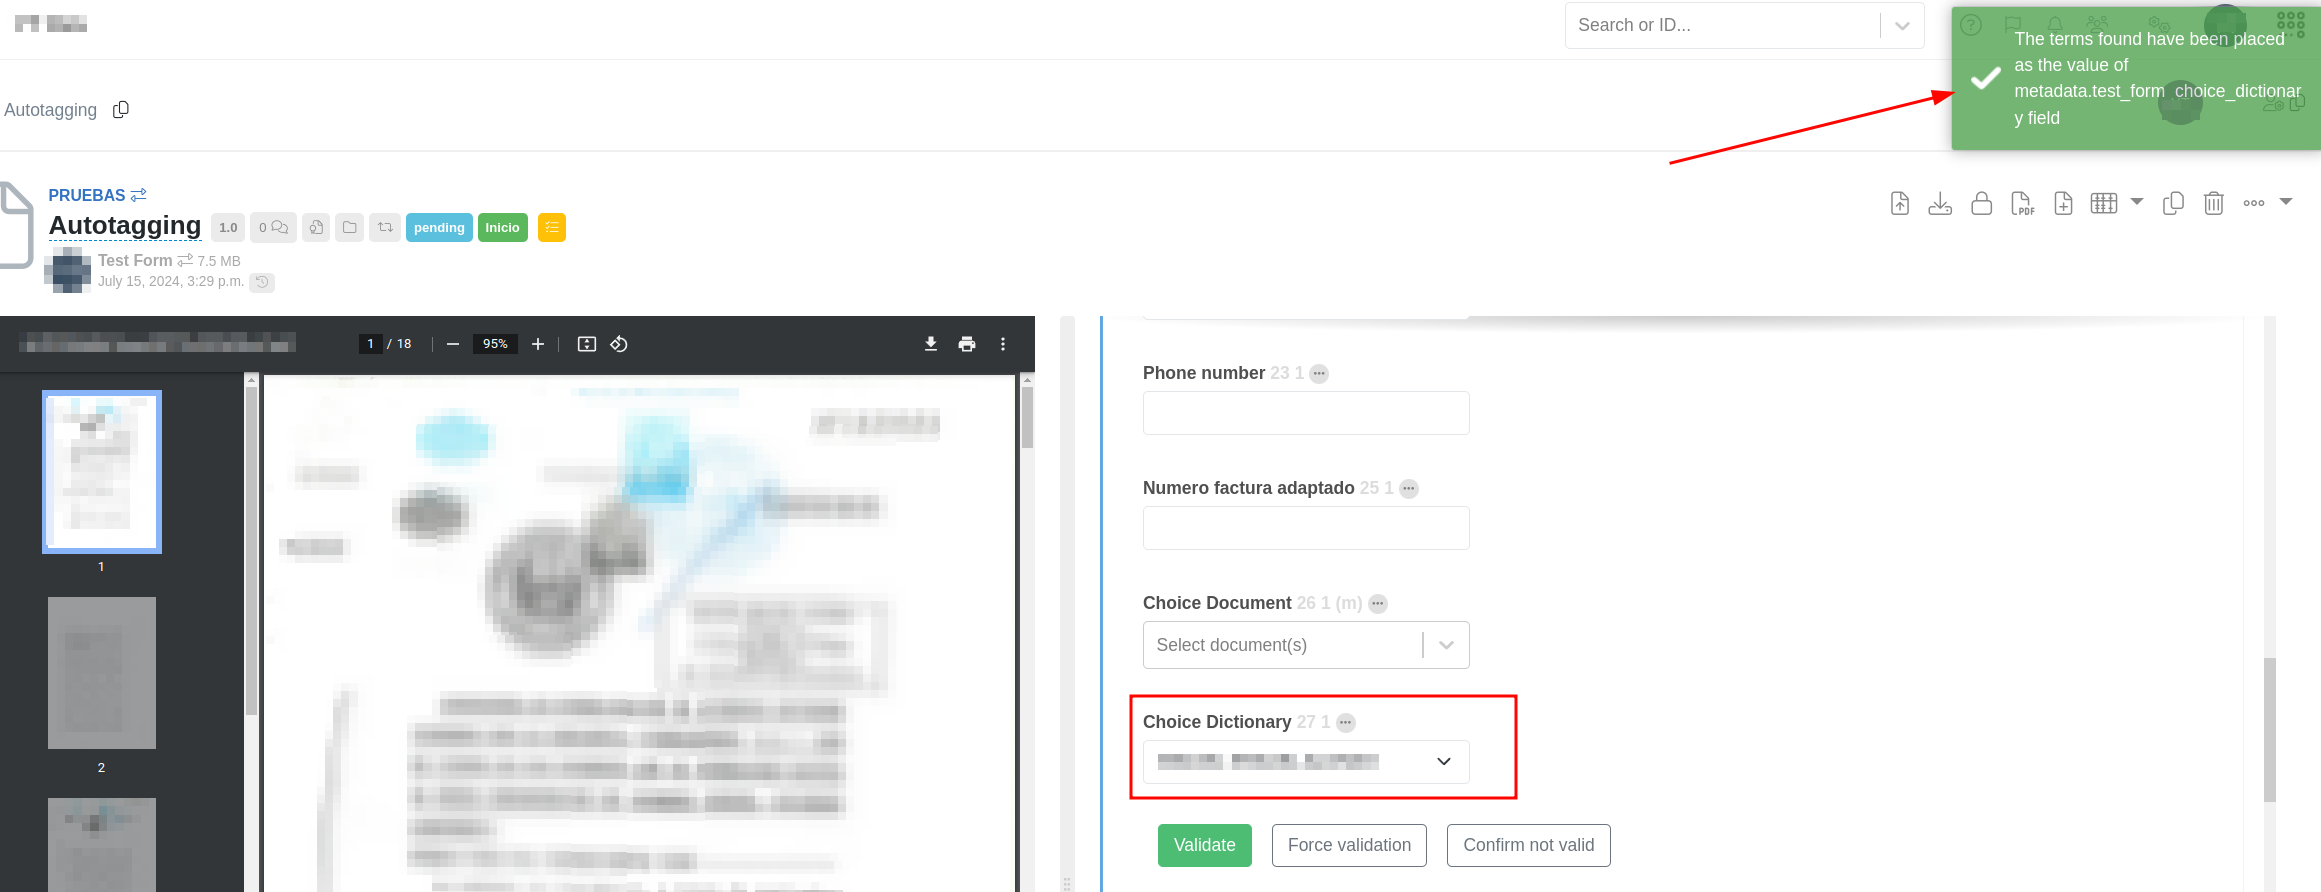
Task: Select page 2 thumbnail in sidebar
Action: 102,673
